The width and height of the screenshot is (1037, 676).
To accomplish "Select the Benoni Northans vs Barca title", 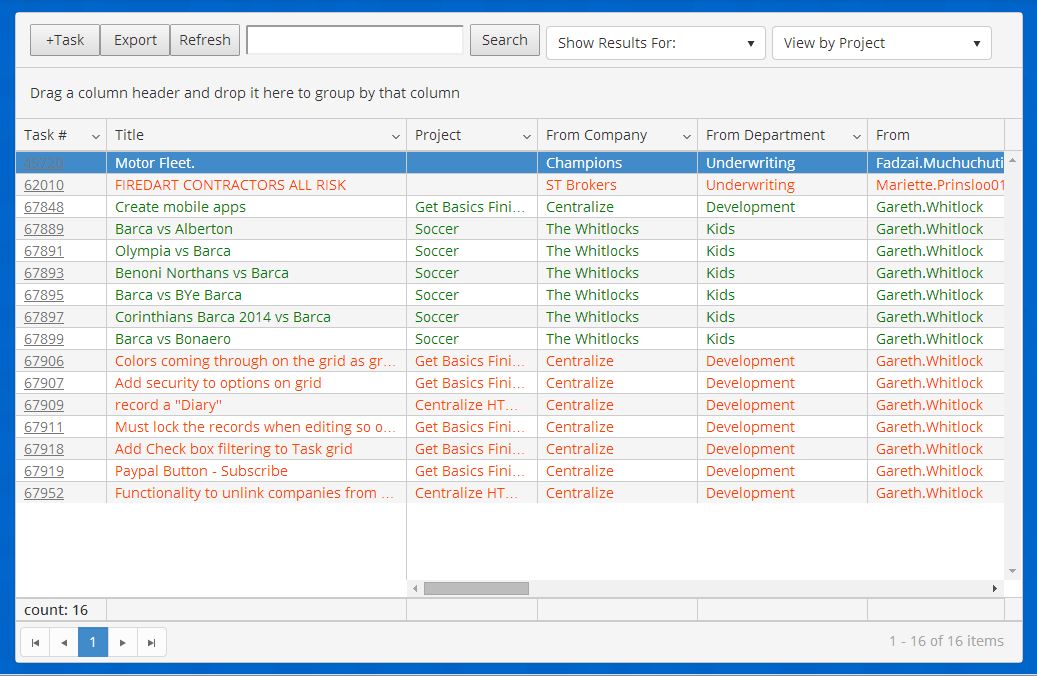I will click(x=202, y=273).
